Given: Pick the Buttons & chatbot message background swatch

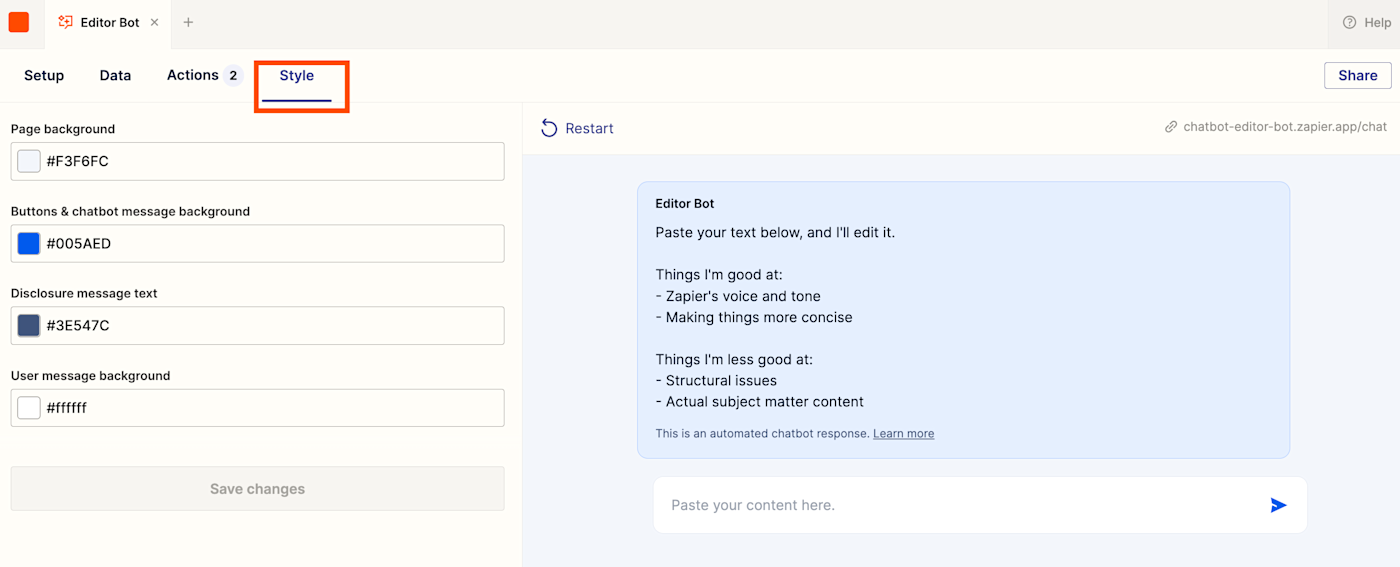Looking at the screenshot, I should click(x=29, y=243).
